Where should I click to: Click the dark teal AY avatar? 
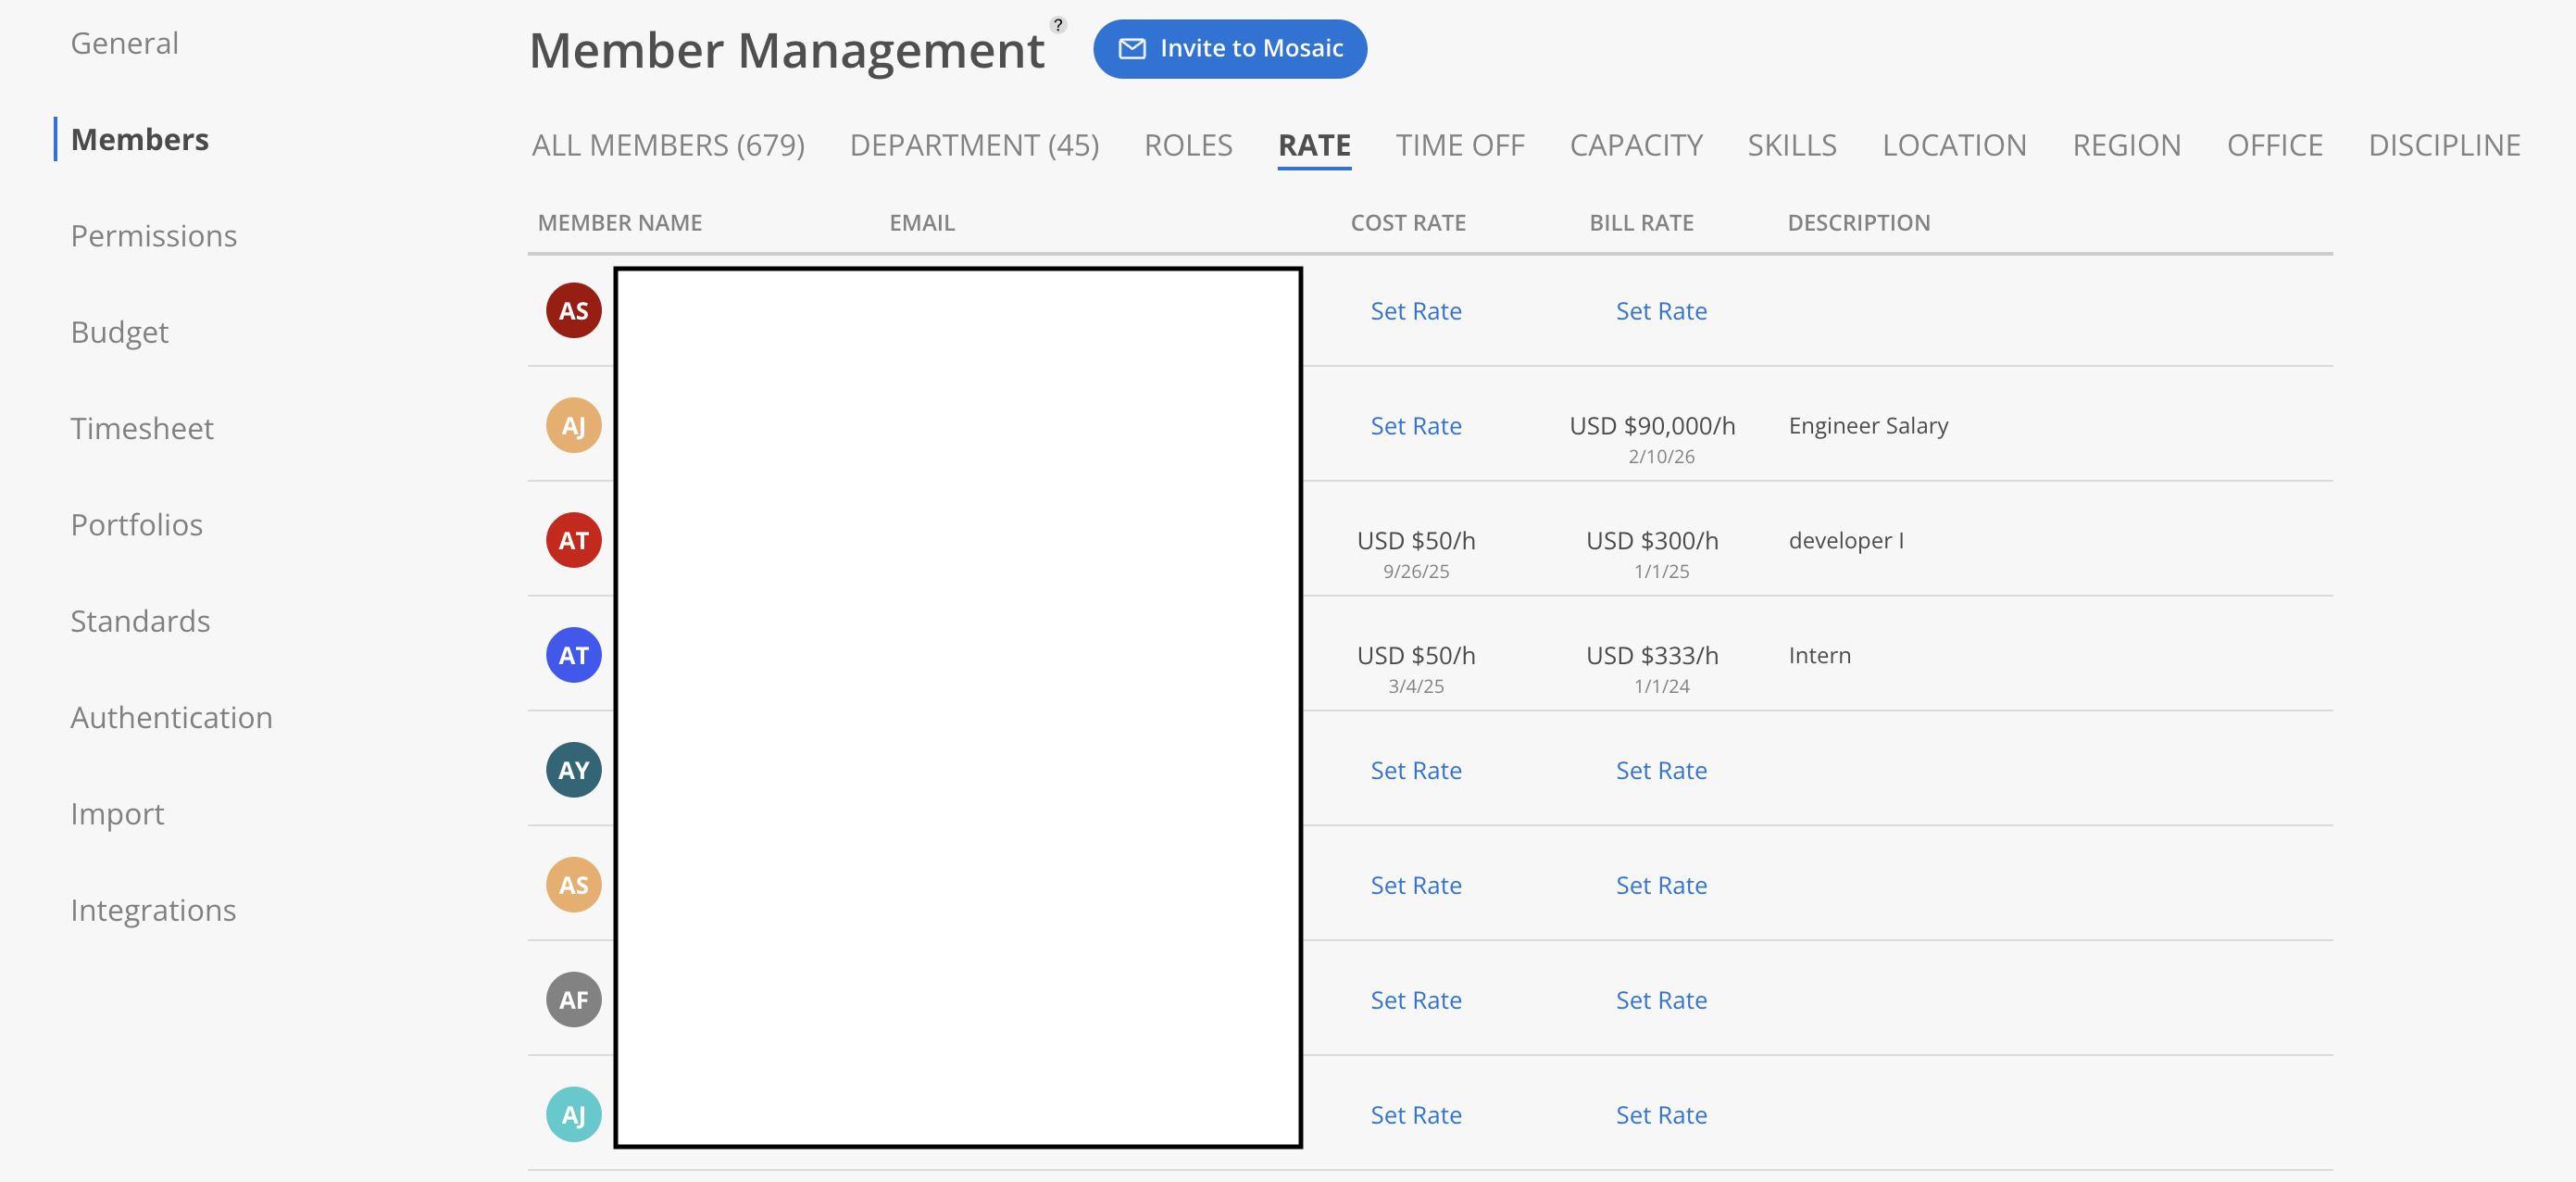point(573,771)
